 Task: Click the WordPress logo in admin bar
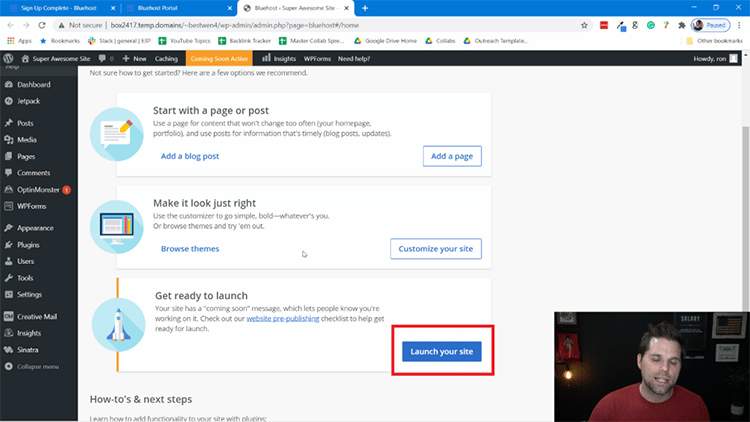coord(9,58)
